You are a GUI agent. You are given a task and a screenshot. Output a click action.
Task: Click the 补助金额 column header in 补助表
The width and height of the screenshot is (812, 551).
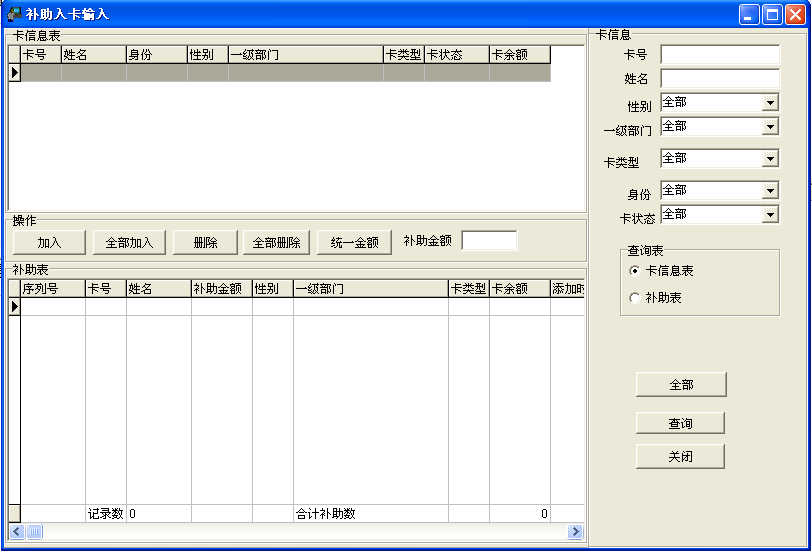coord(222,288)
